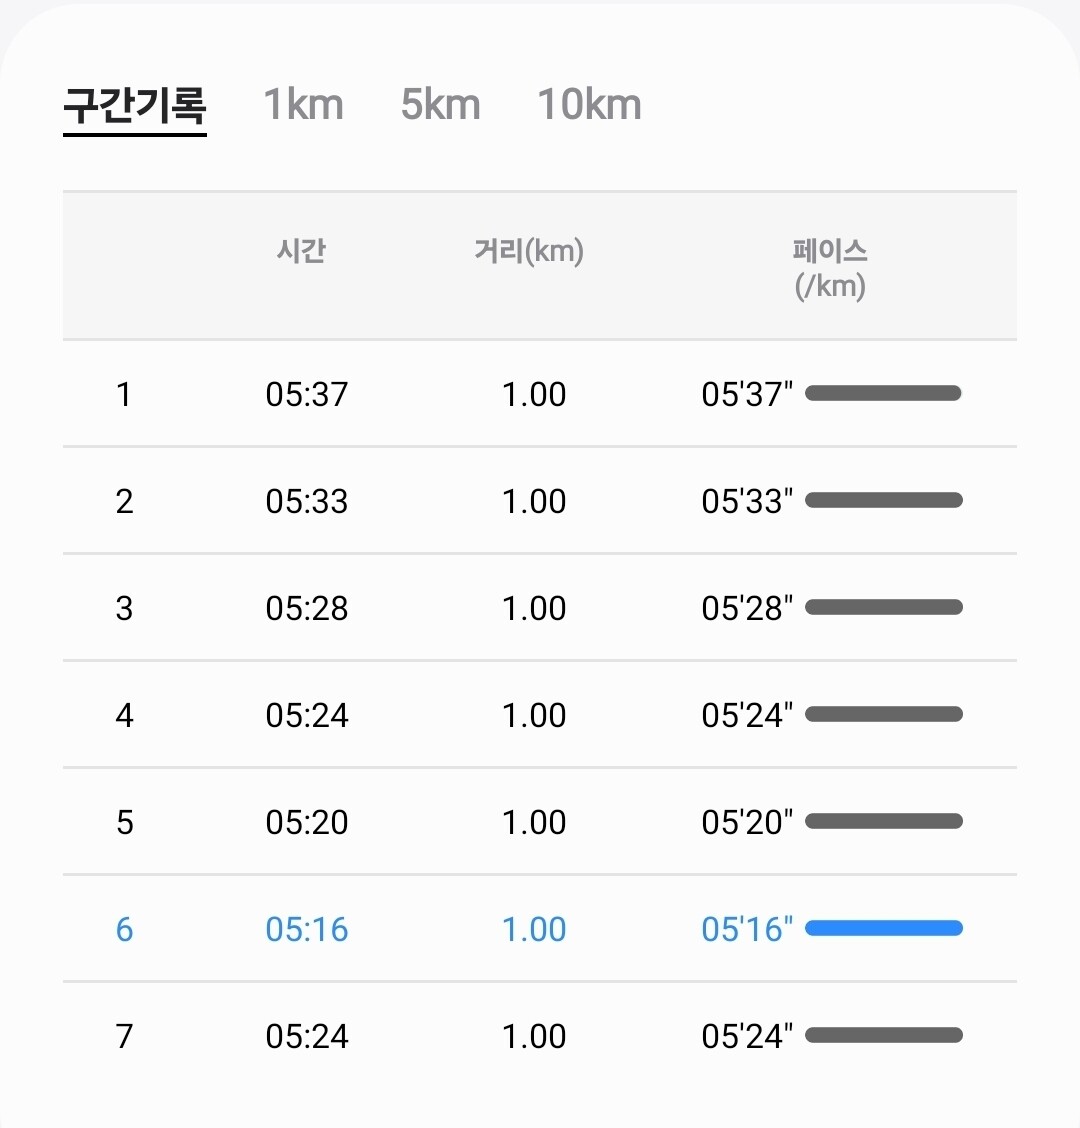This screenshot has width=1080, height=1128.
Task: Switch to the 5km tab
Action: coord(440,105)
